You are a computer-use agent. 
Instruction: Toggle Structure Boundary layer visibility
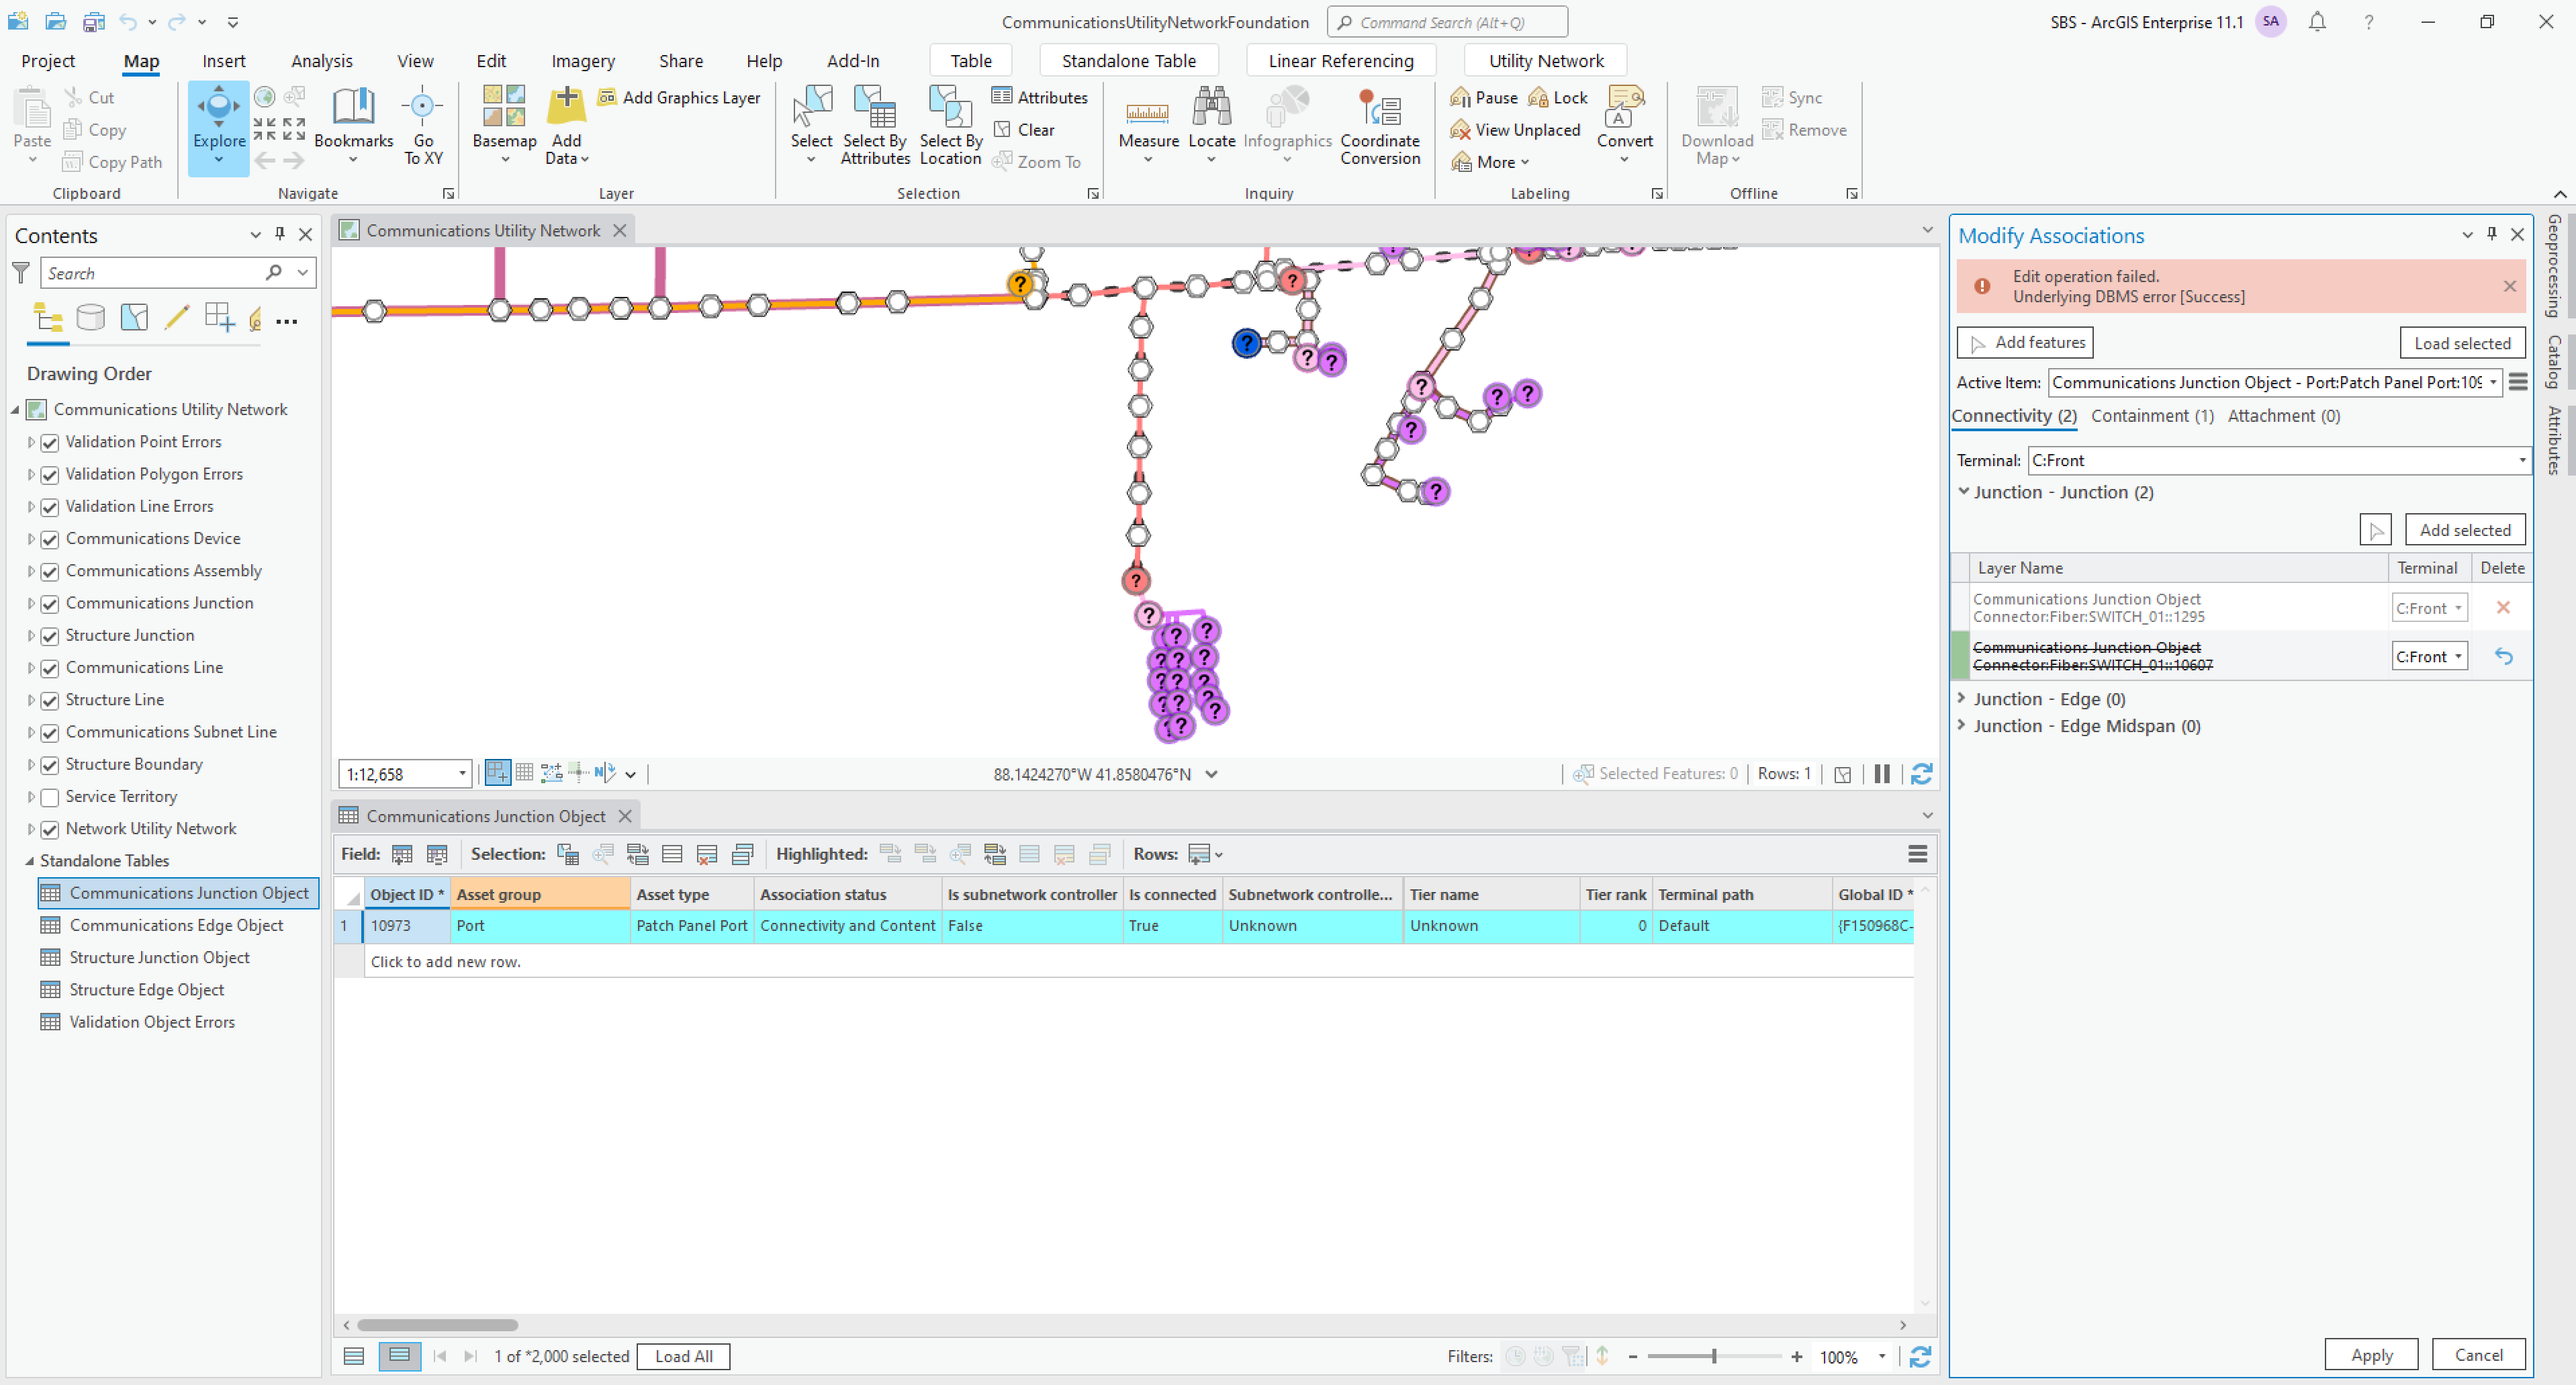(x=50, y=765)
